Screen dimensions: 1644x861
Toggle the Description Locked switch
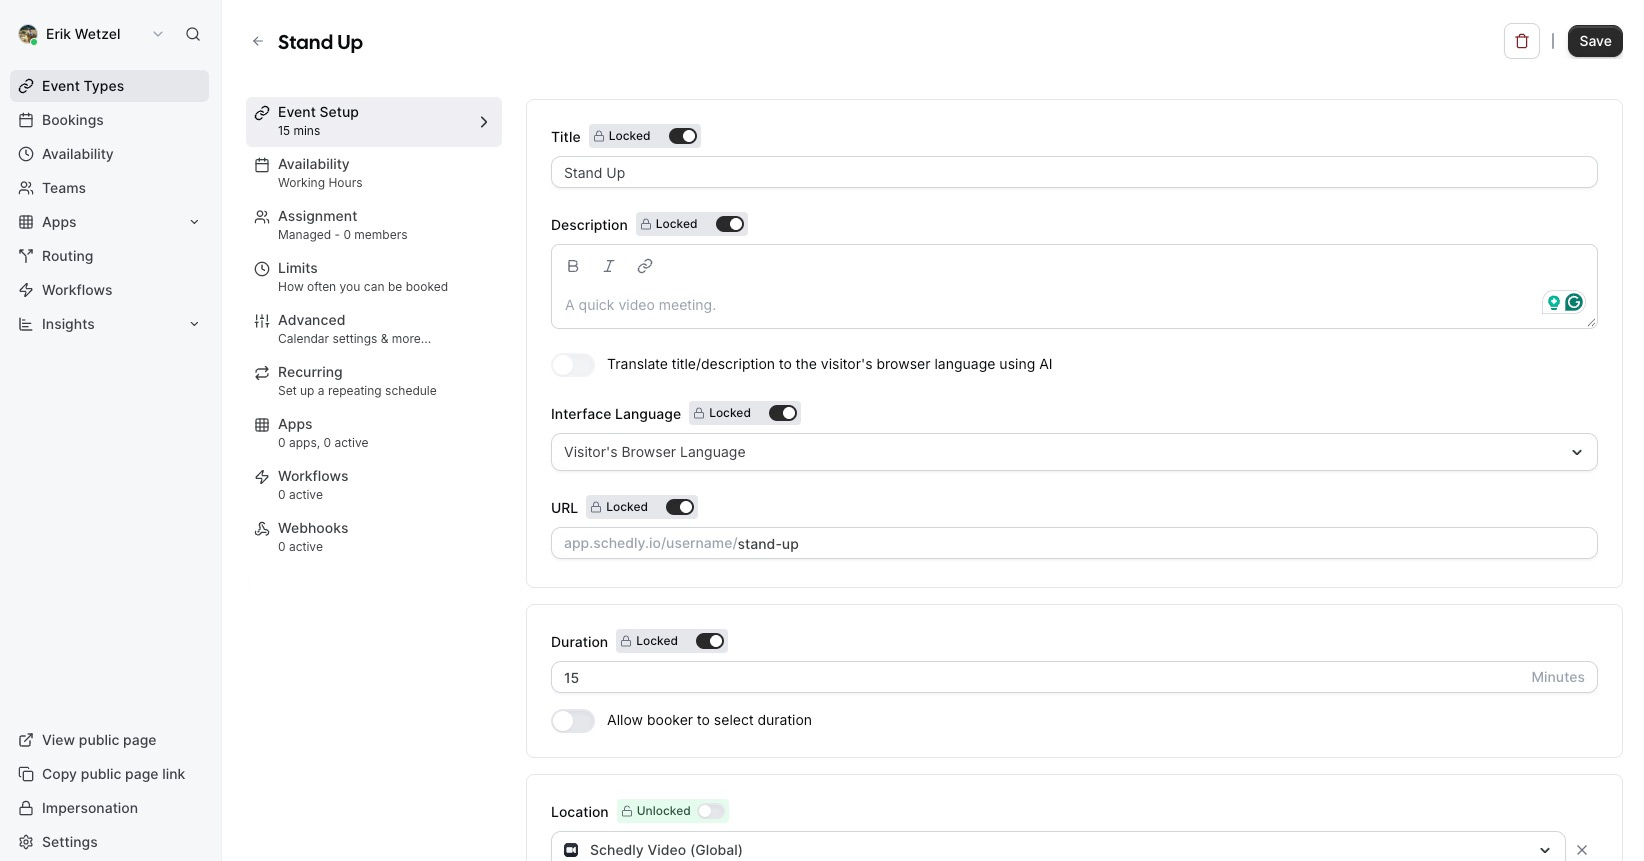click(x=730, y=224)
